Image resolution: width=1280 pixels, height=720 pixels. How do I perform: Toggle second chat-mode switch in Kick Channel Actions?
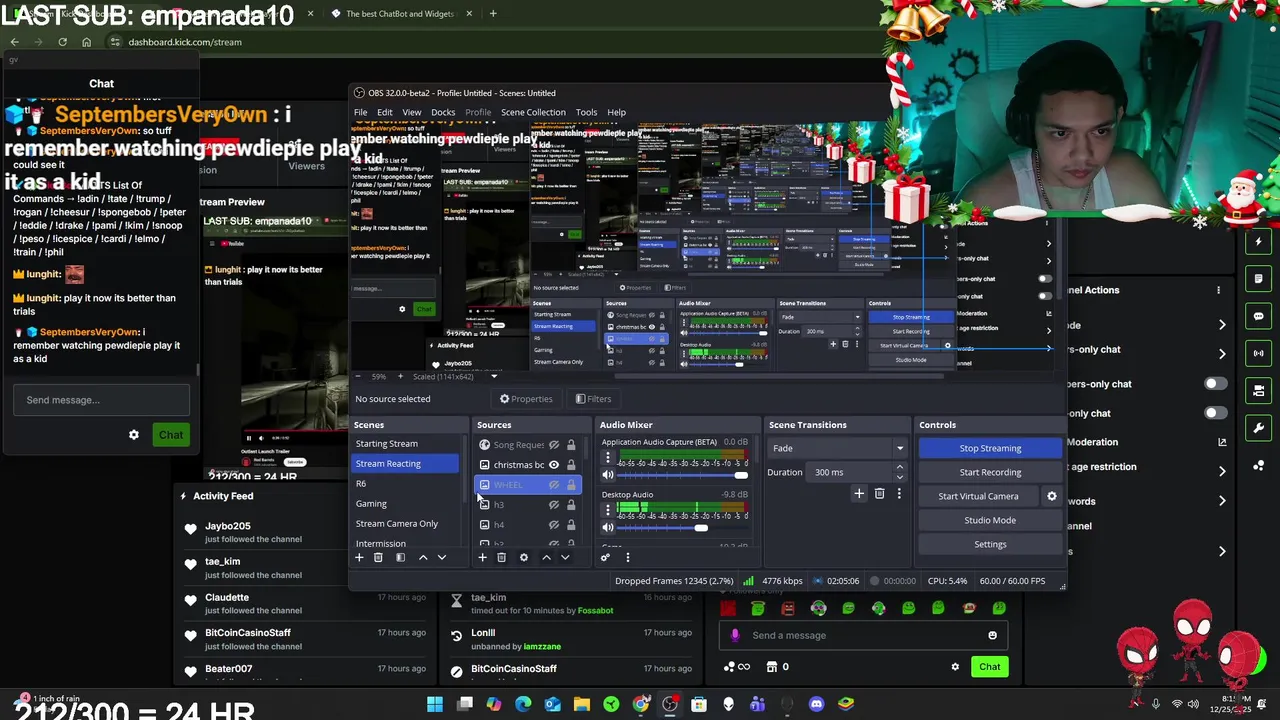pos(1215,413)
